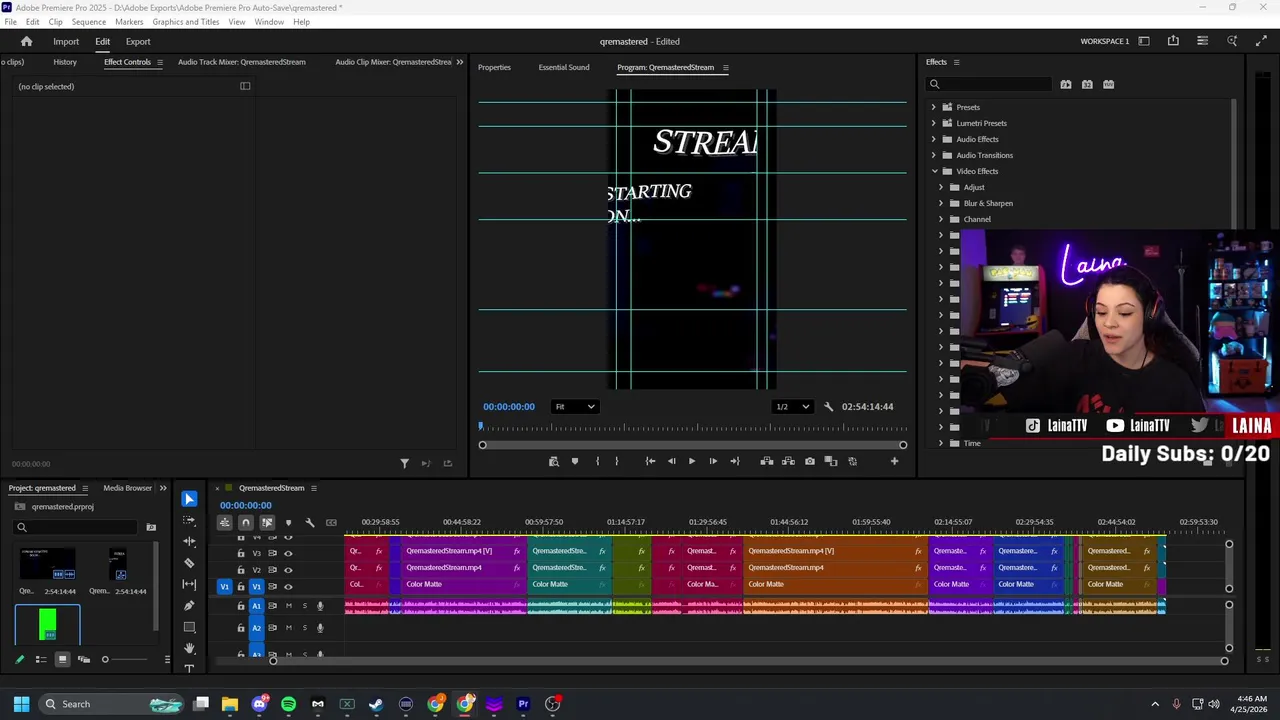The image size is (1280, 720).
Task: Select the Hand tool
Action: click(189, 649)
